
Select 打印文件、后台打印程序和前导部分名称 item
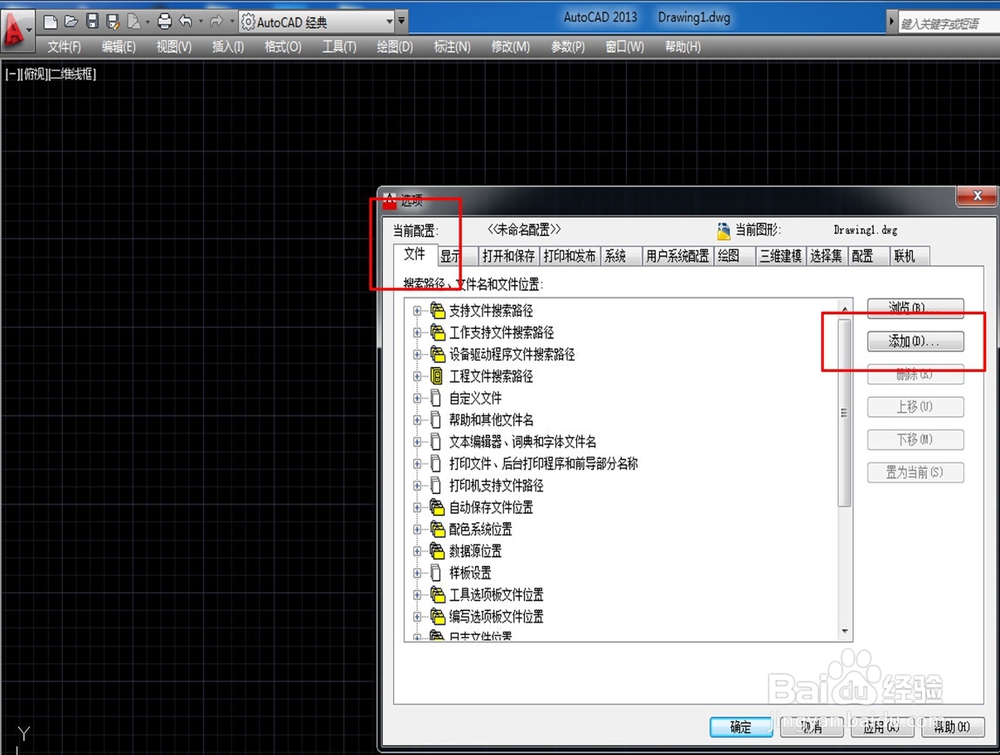(x=543, y=464)
